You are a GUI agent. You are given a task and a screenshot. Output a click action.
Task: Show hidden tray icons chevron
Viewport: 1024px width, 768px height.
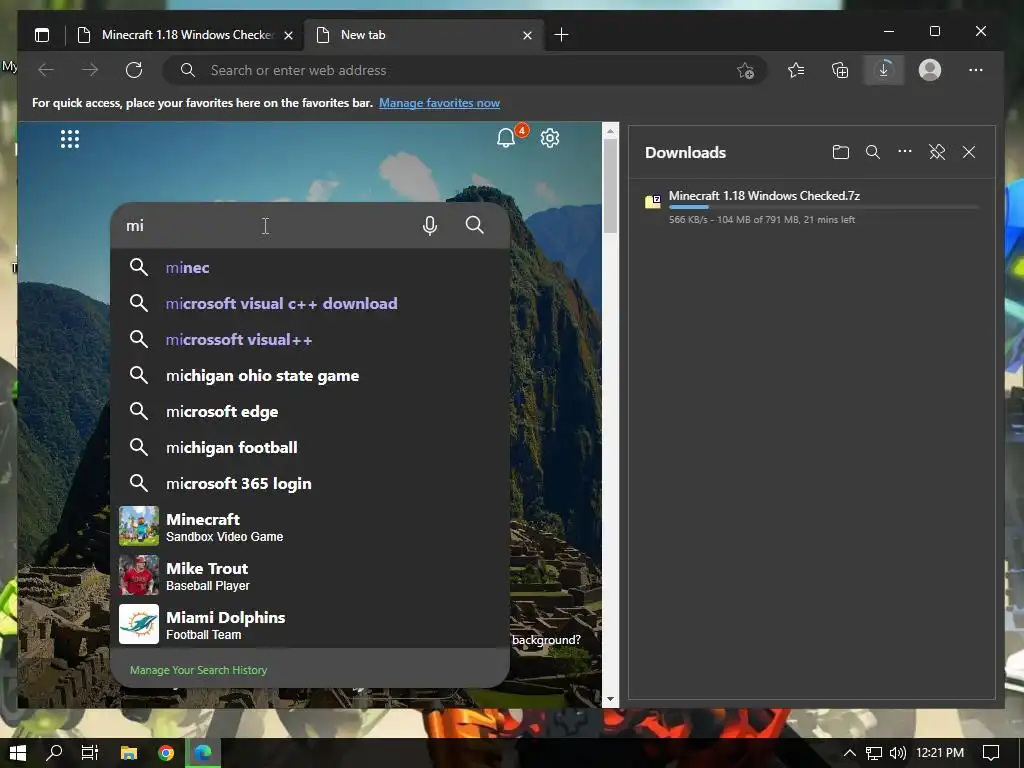coord(850,753)
